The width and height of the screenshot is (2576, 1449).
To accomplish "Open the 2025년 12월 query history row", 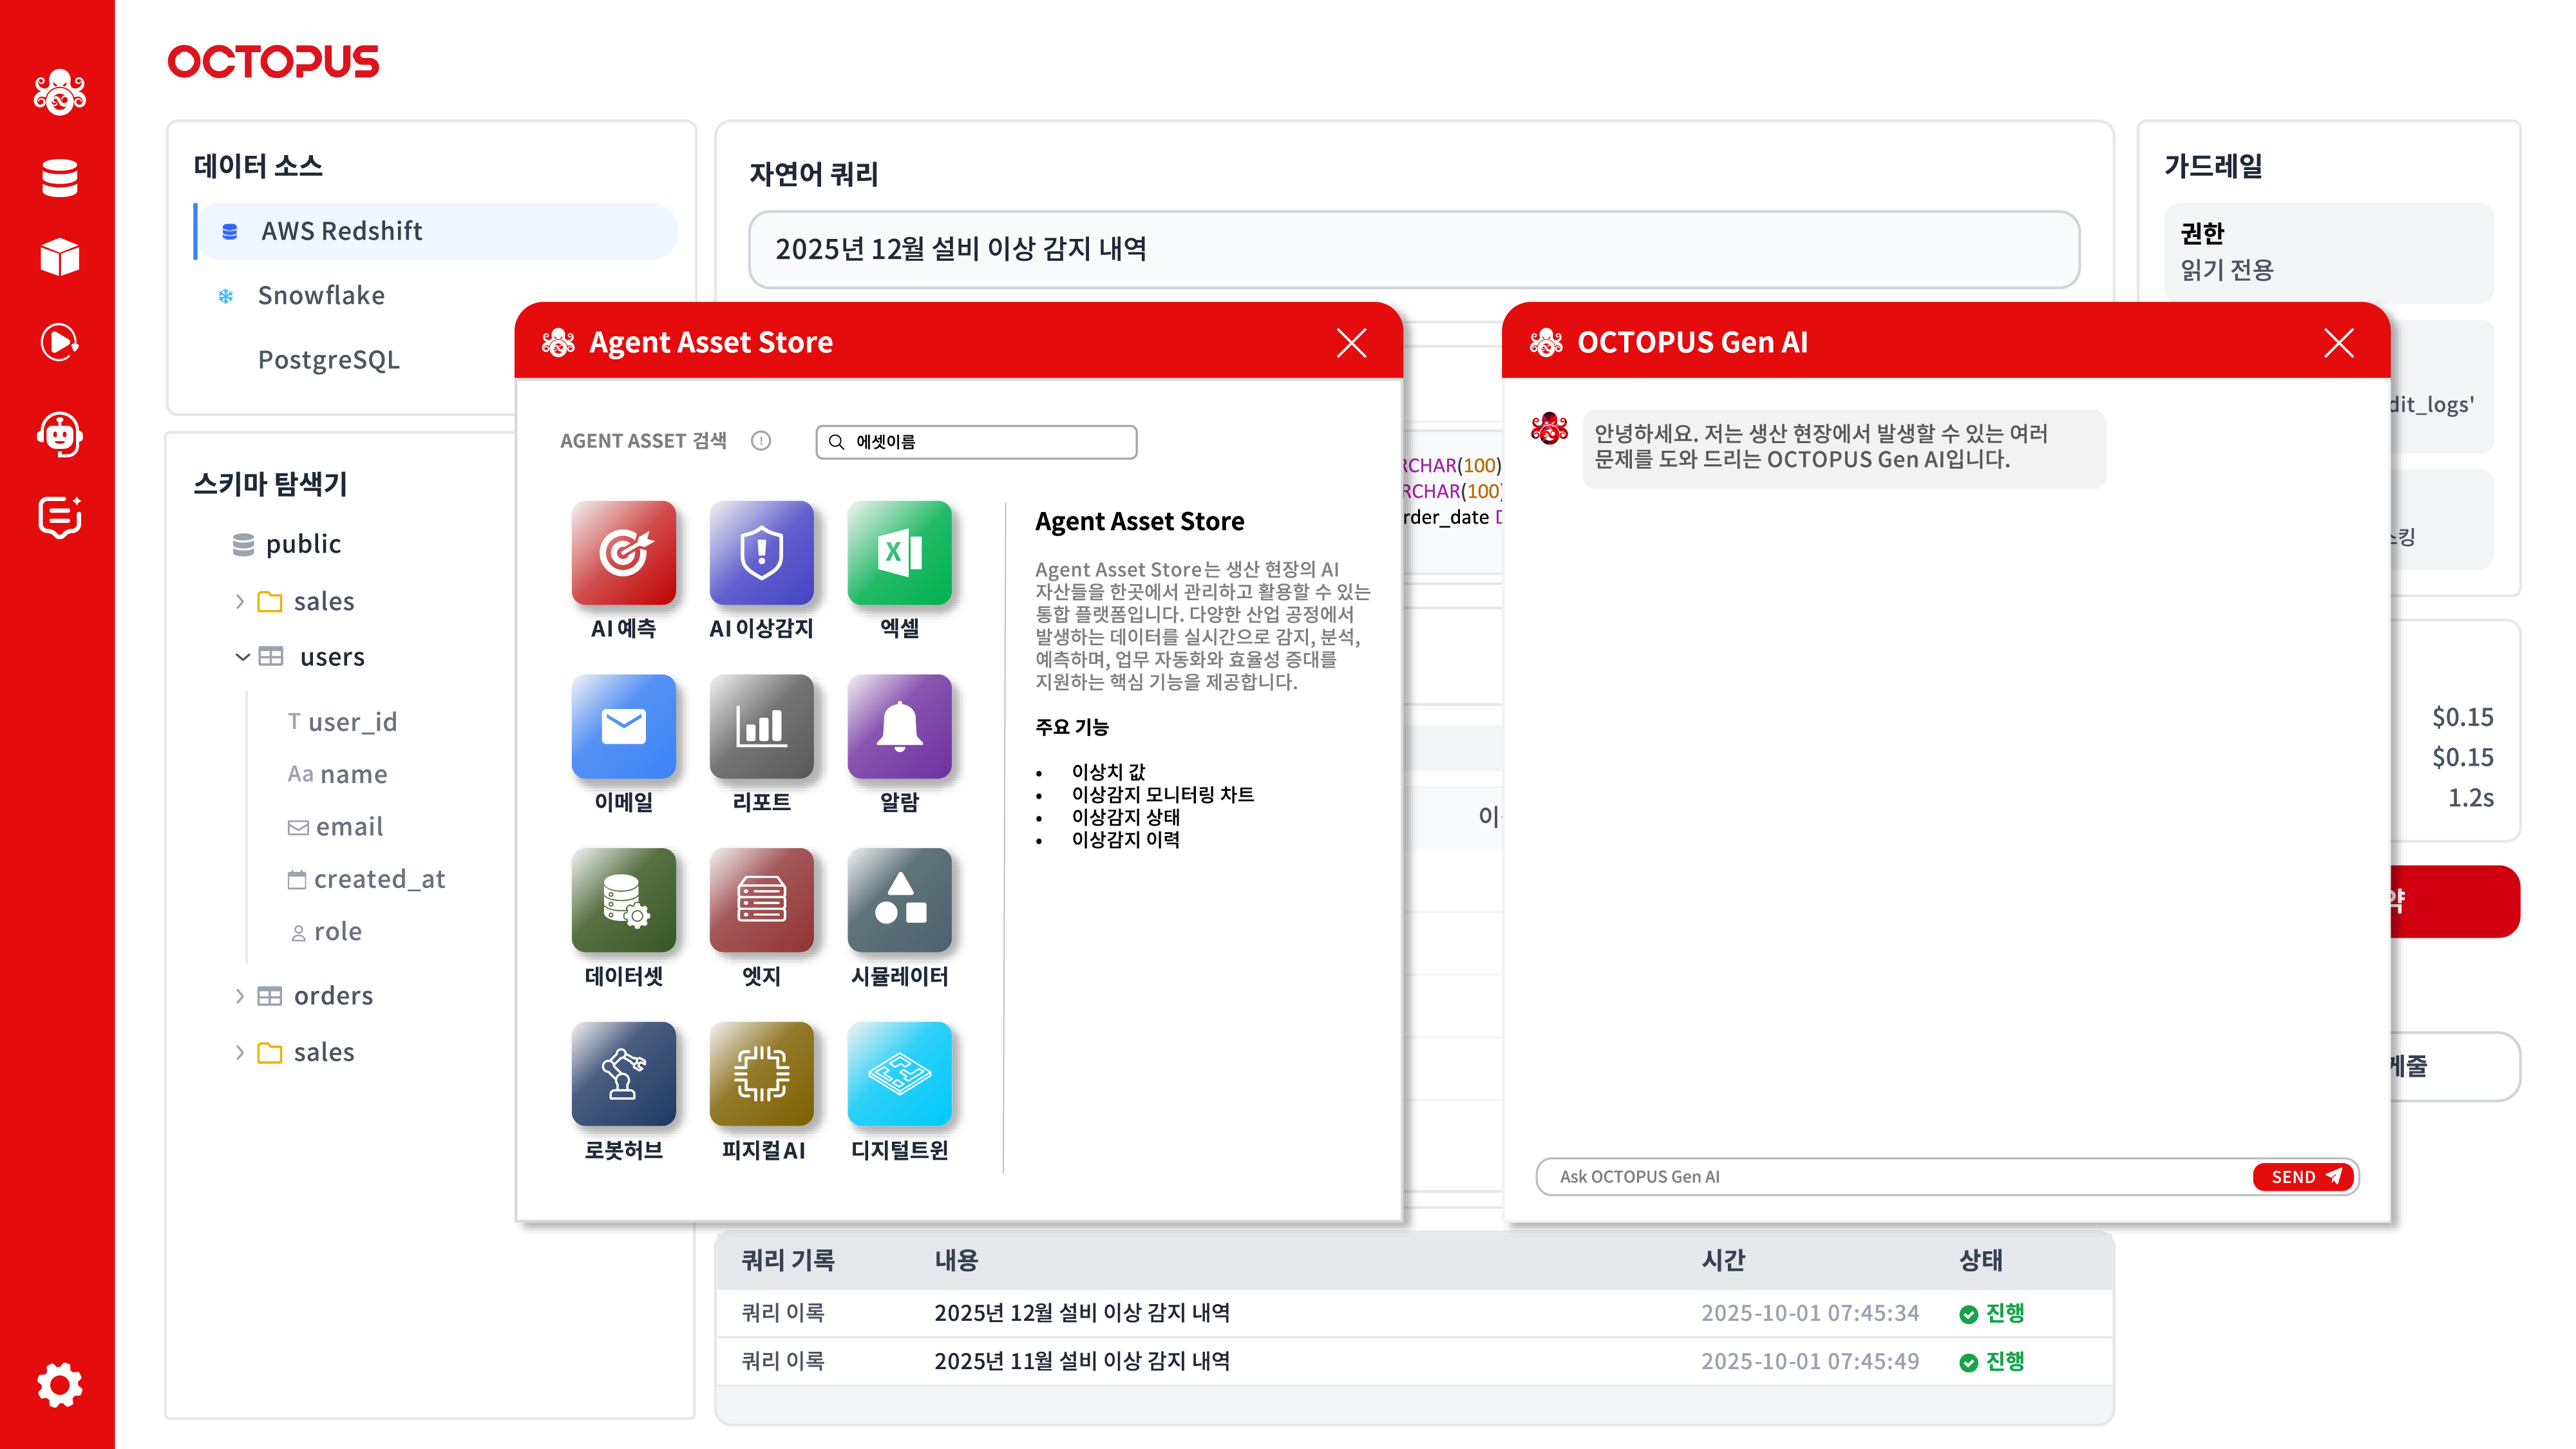I will point(1414,1313).
